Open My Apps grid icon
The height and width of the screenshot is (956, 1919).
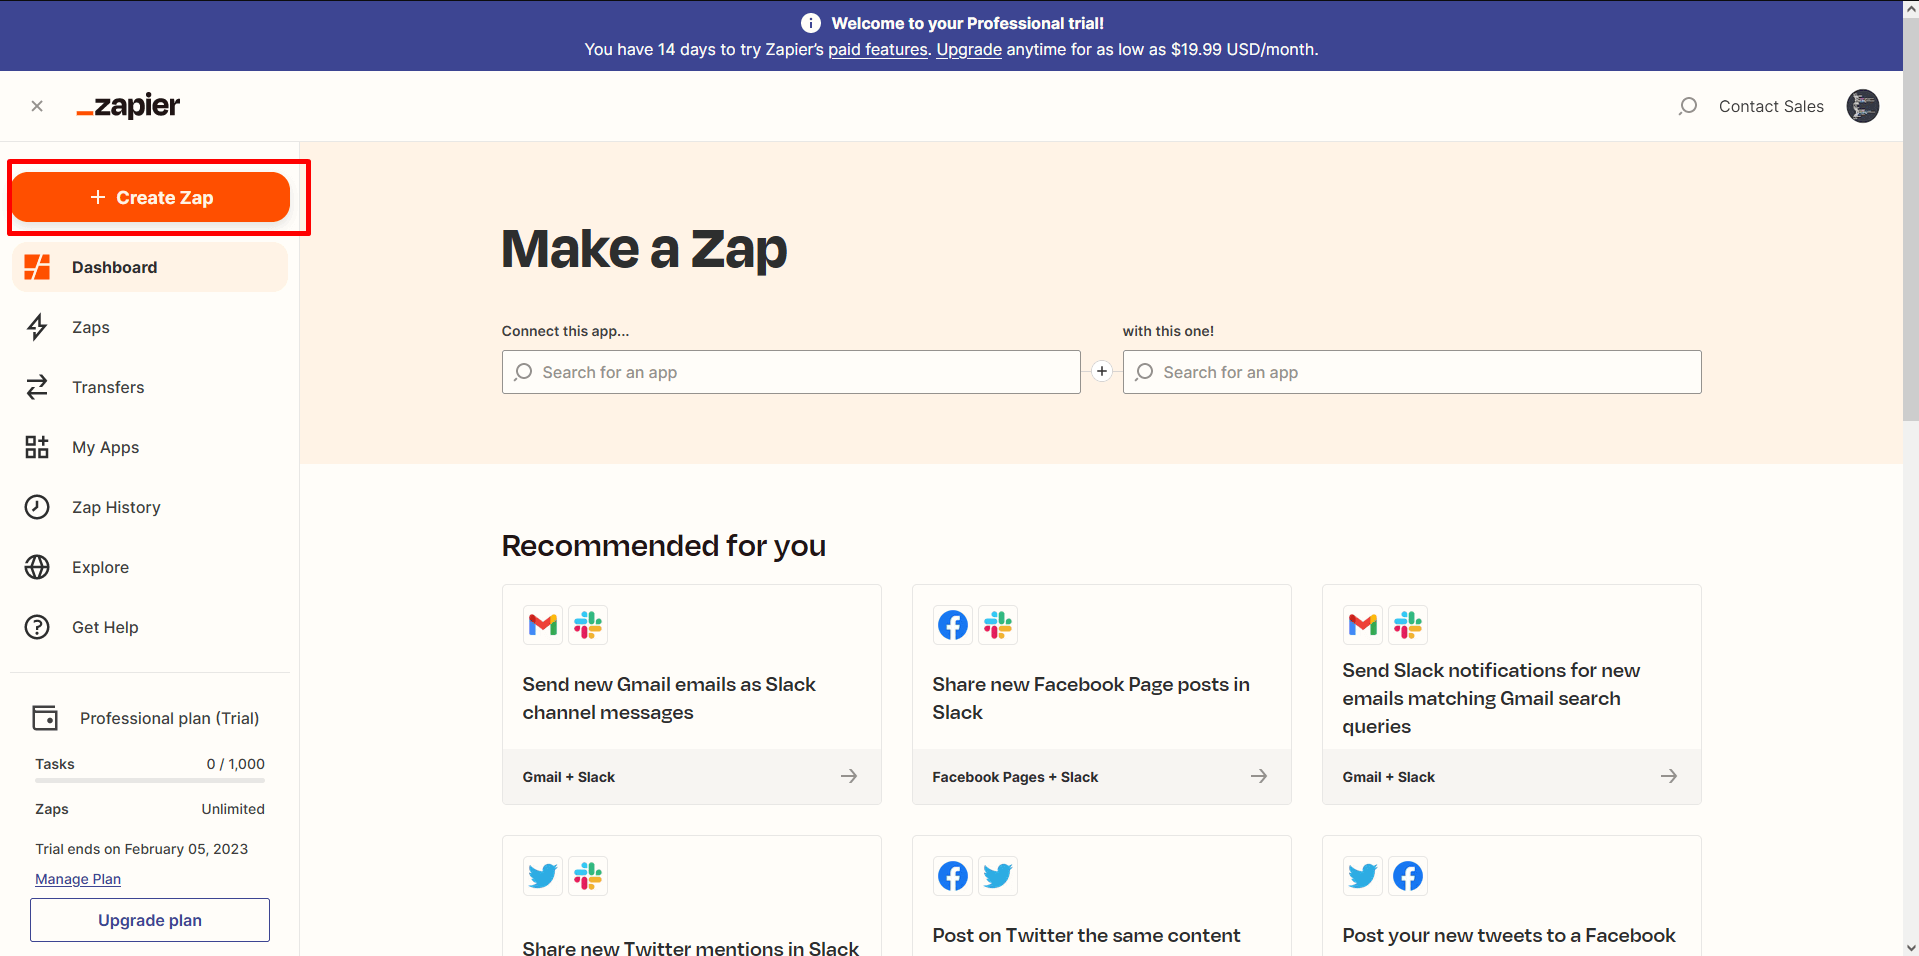[37, 447]
